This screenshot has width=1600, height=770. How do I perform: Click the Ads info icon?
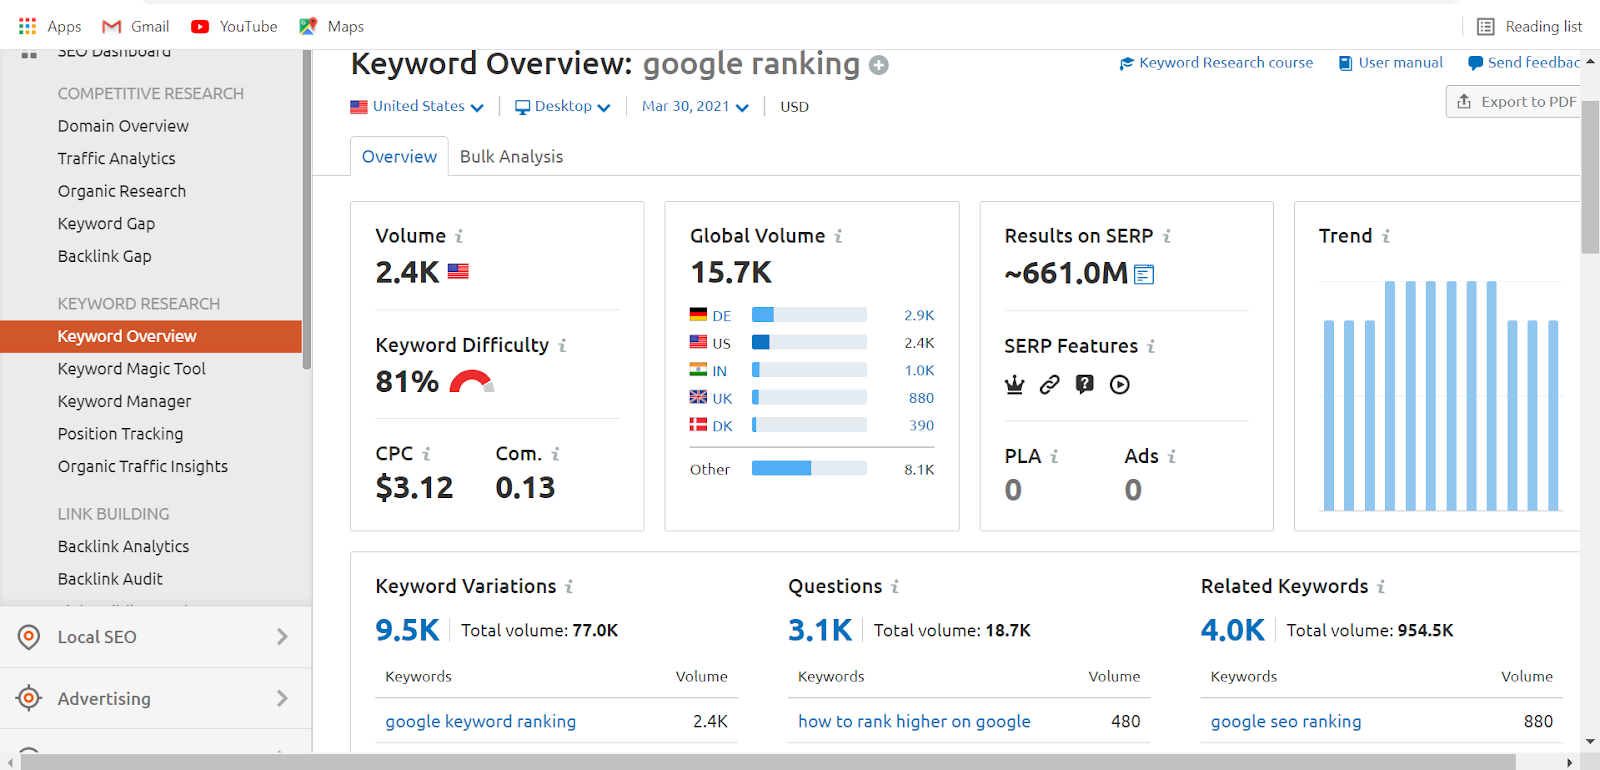pos(1171,456)
